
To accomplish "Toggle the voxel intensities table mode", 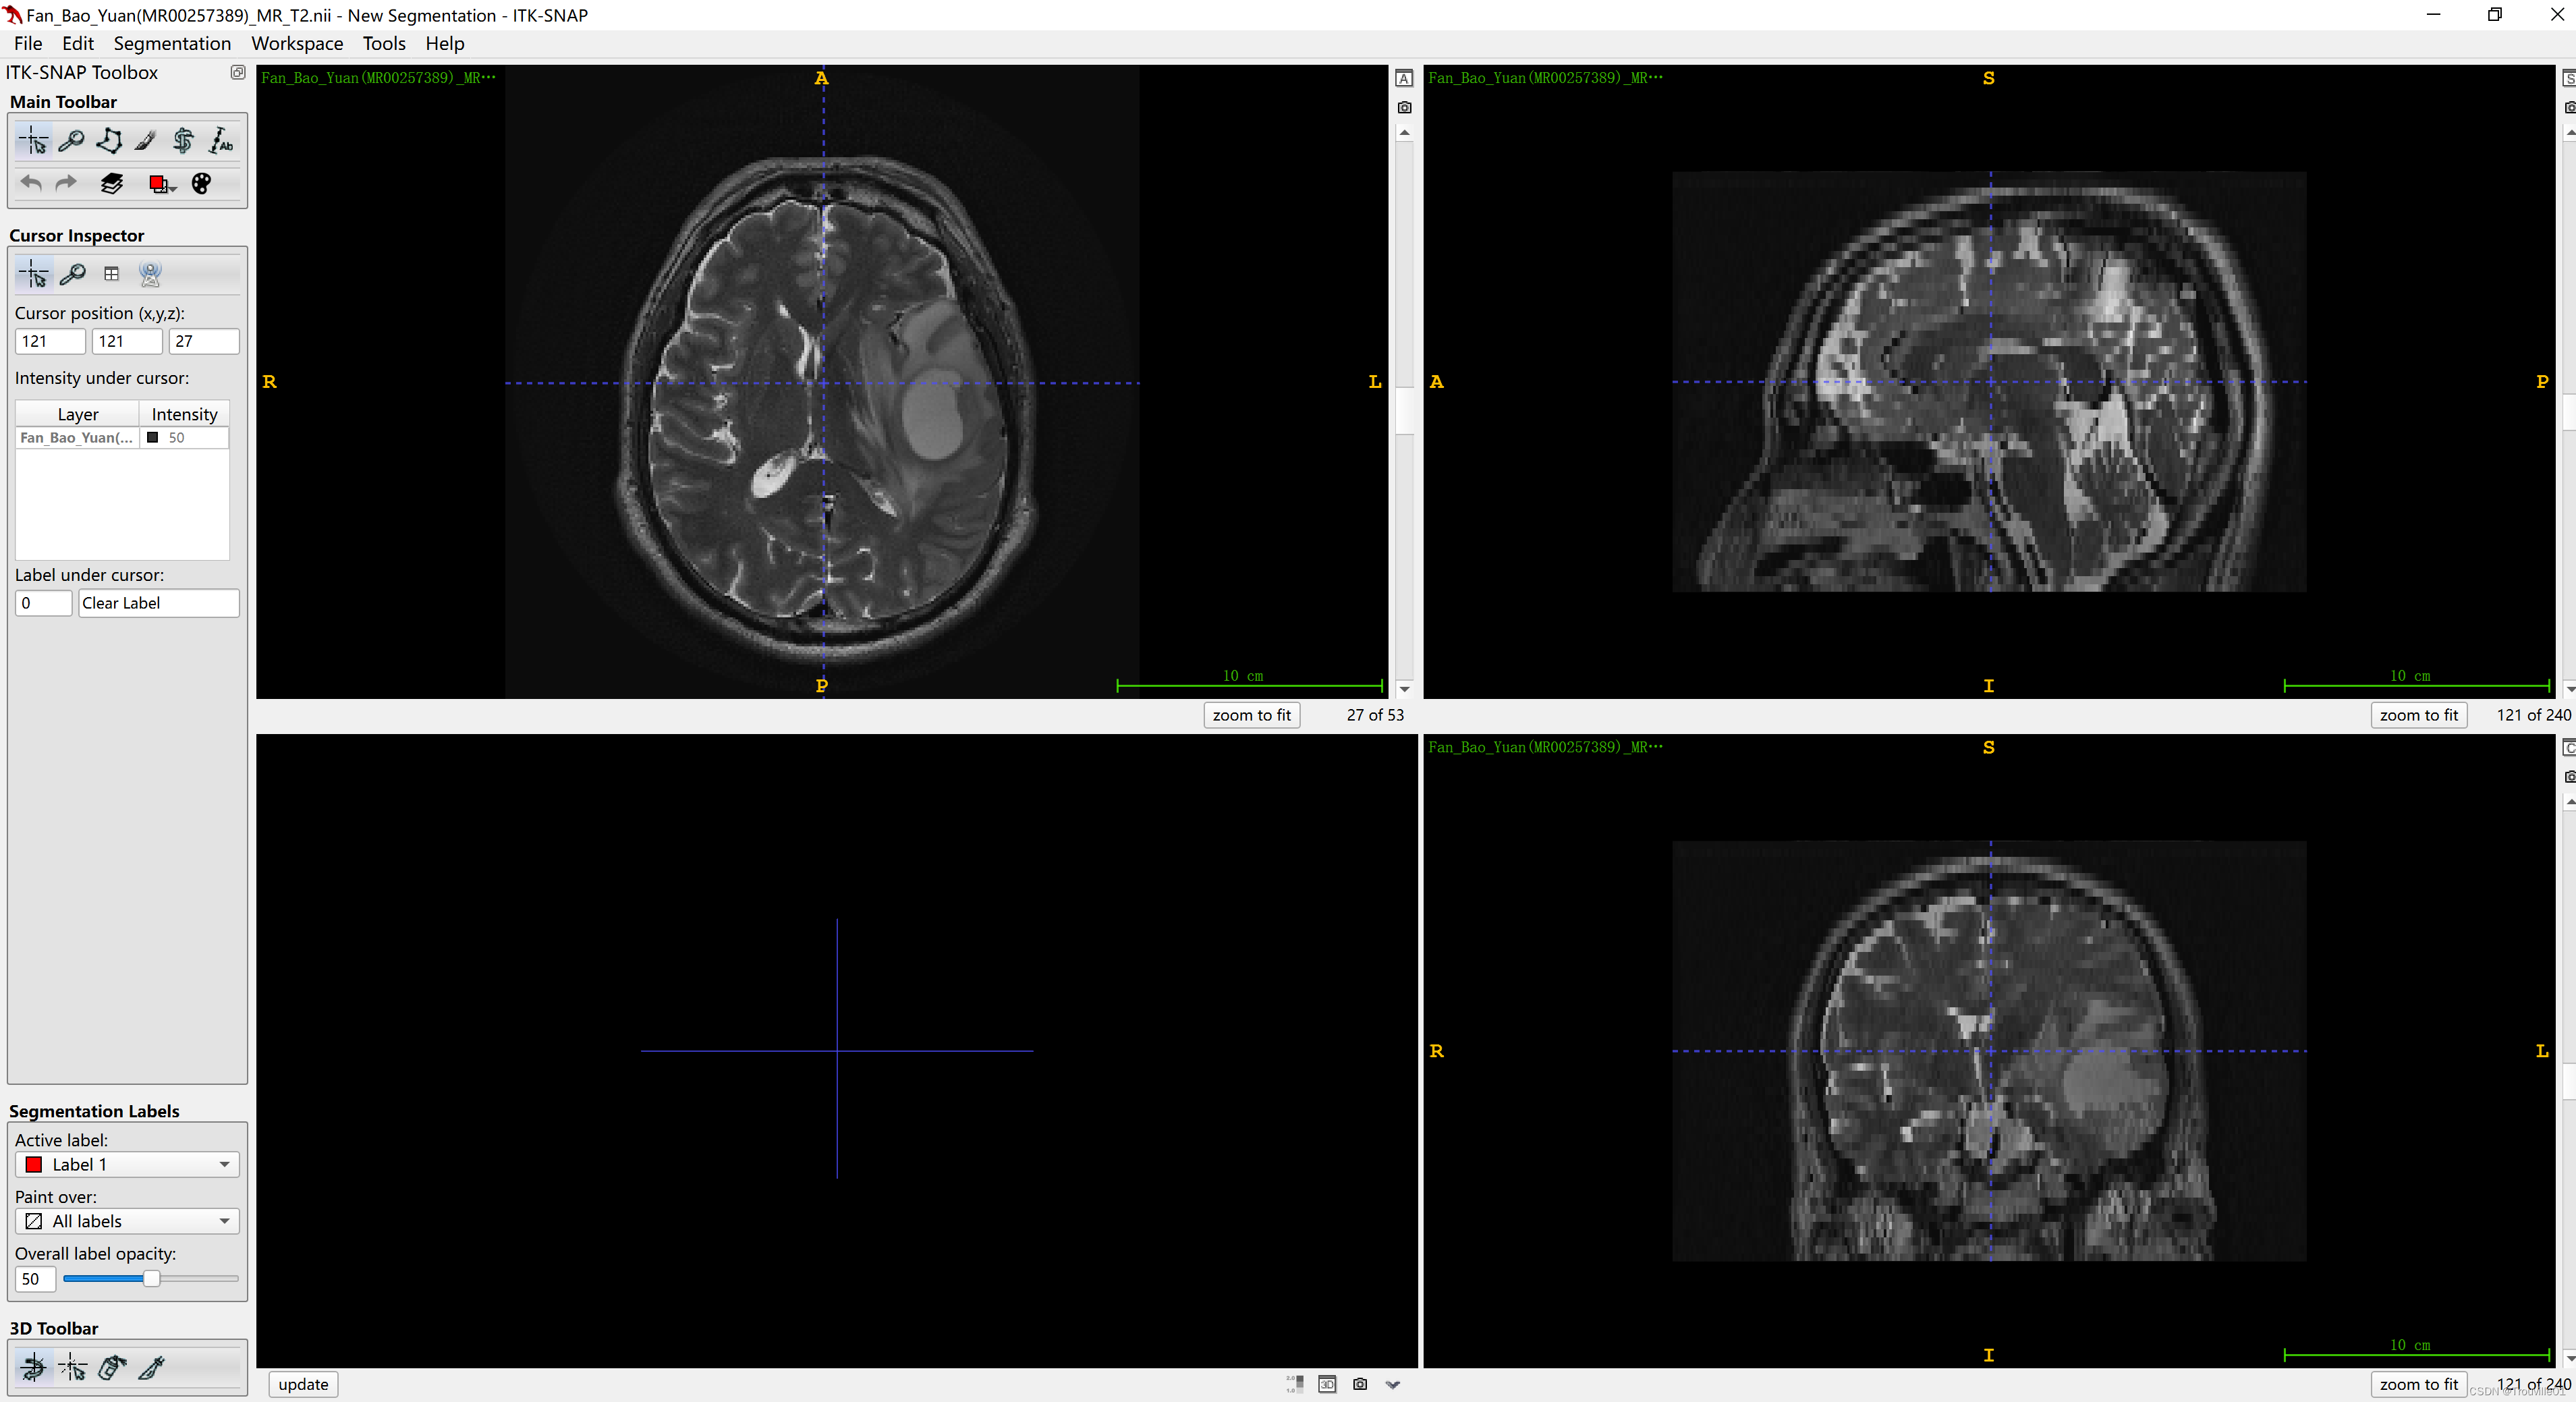I will 111,273.
